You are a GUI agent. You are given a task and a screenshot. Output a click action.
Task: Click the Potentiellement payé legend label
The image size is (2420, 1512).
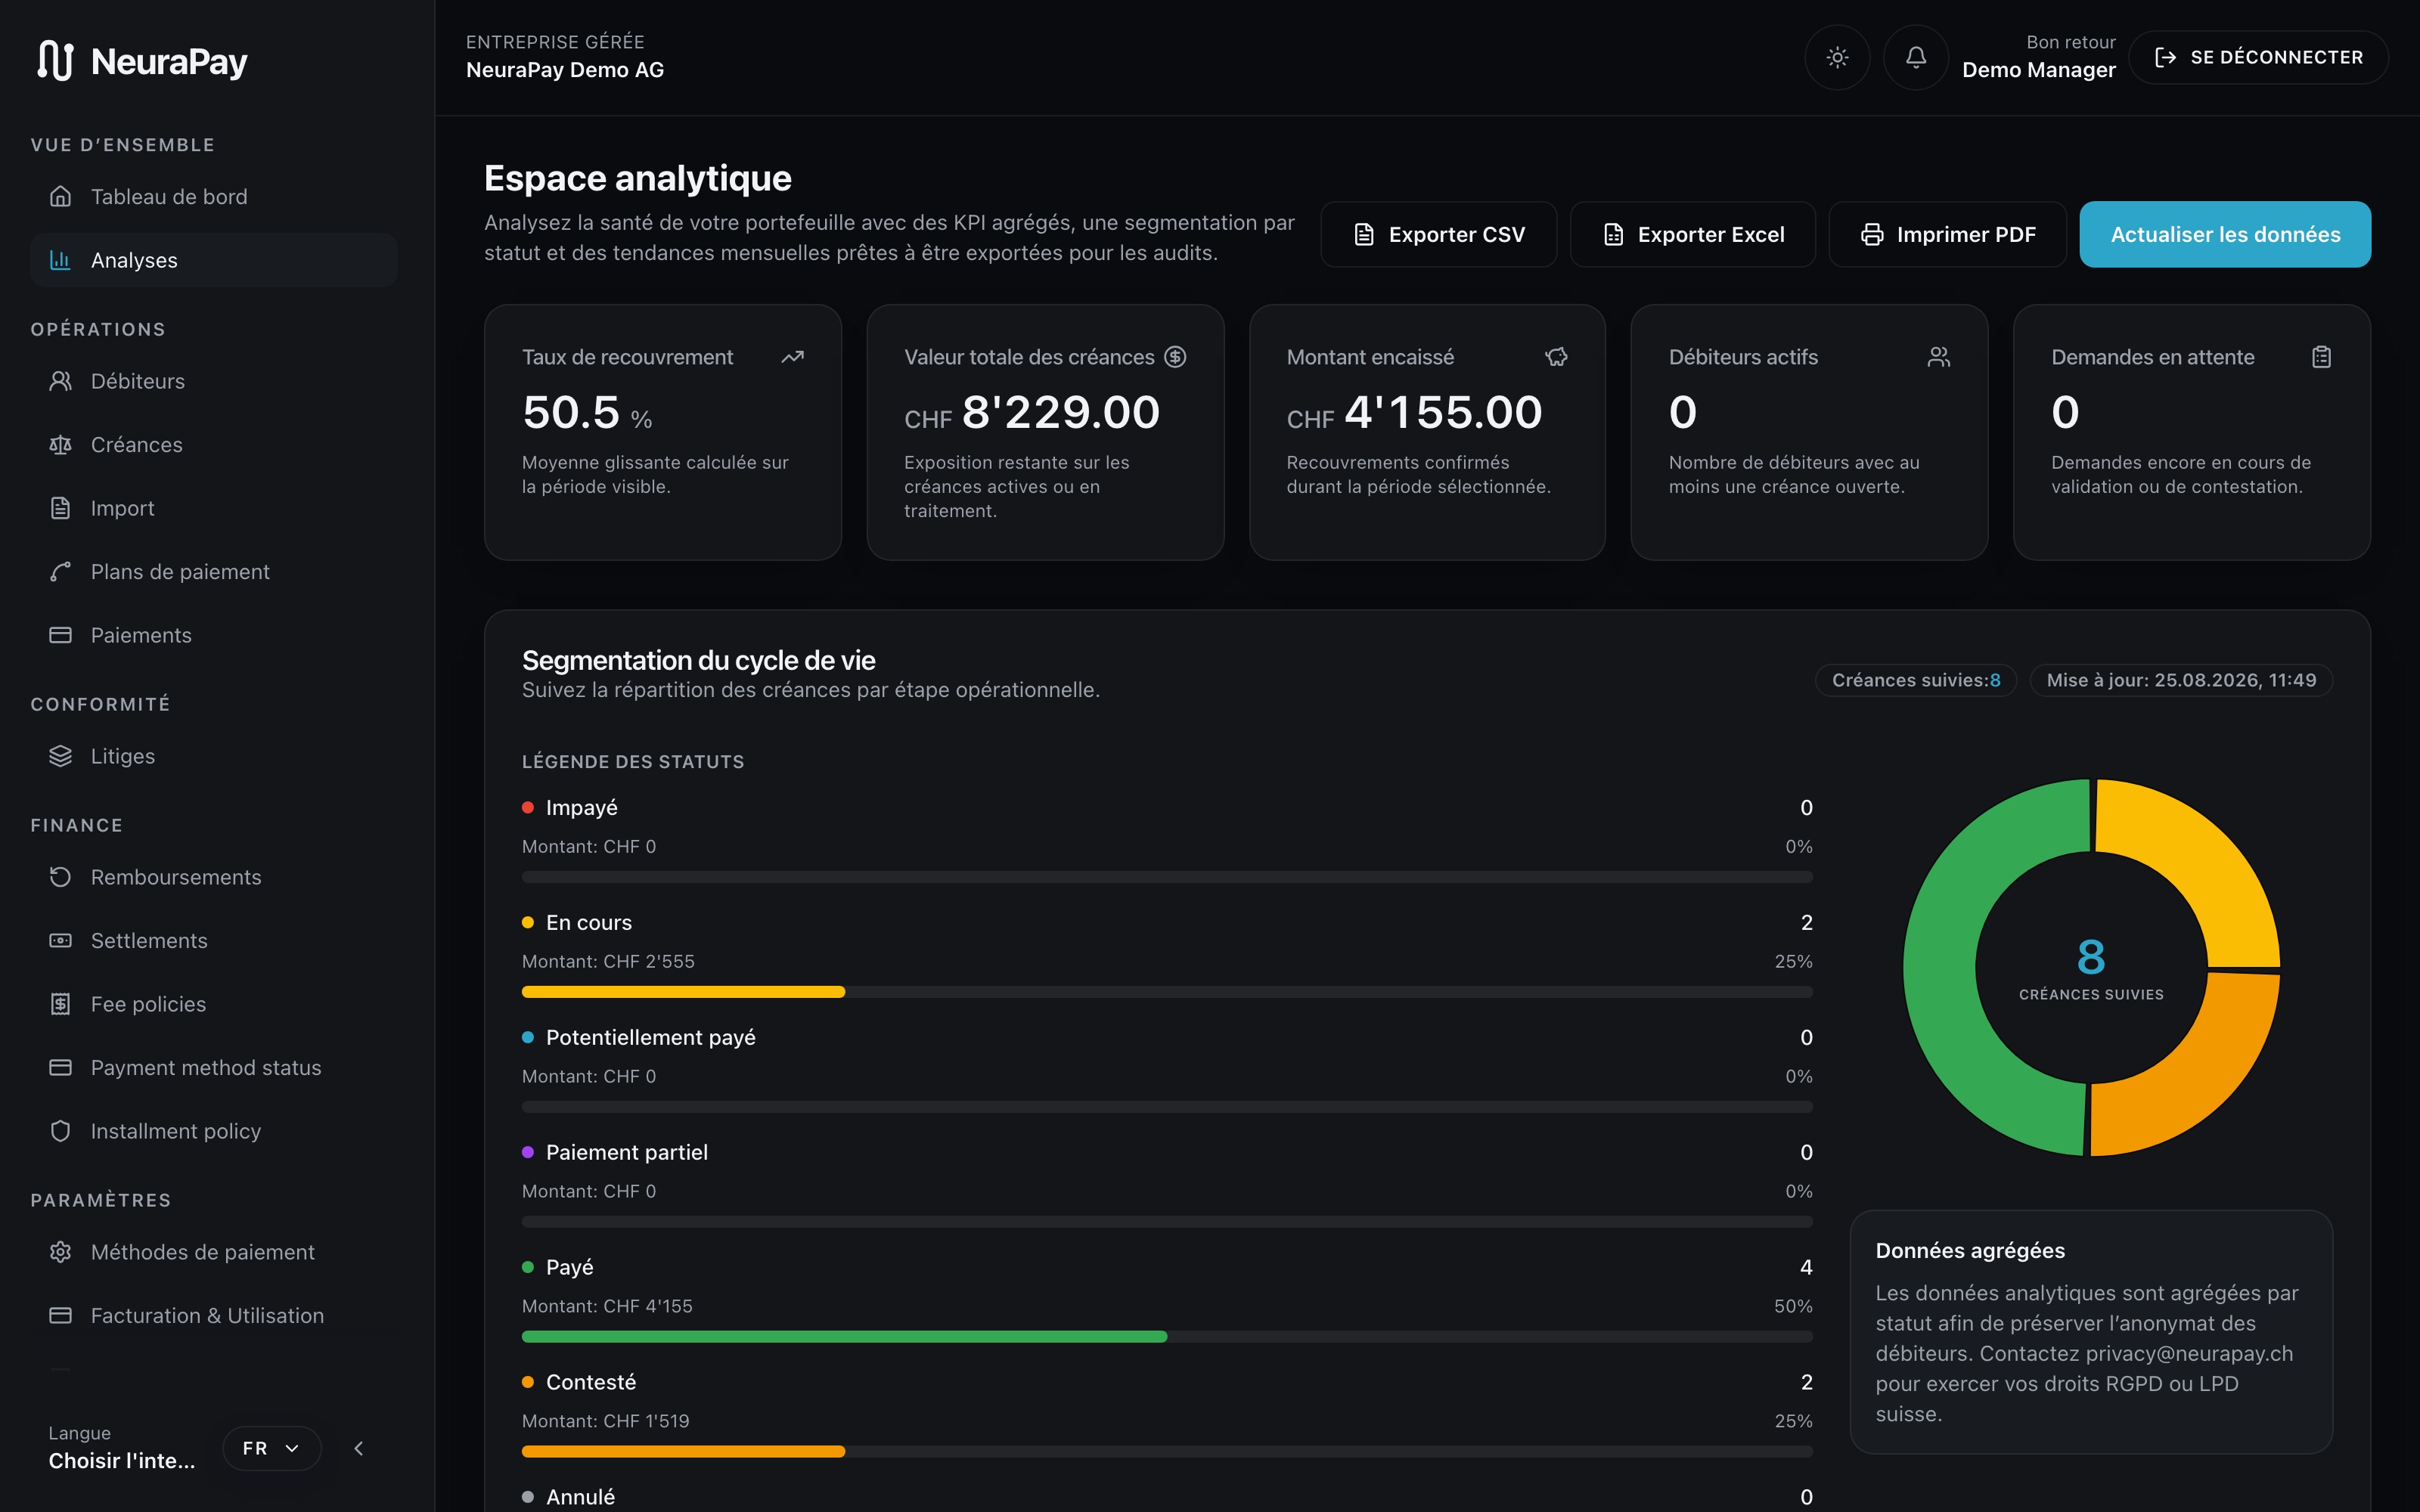click(x=651, y=1038)
